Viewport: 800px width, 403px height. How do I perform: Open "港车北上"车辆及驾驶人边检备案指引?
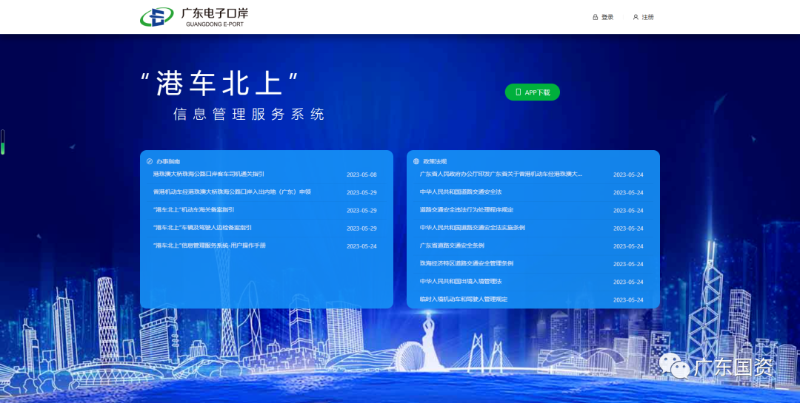pyautogui.click(x=202, y=228)
